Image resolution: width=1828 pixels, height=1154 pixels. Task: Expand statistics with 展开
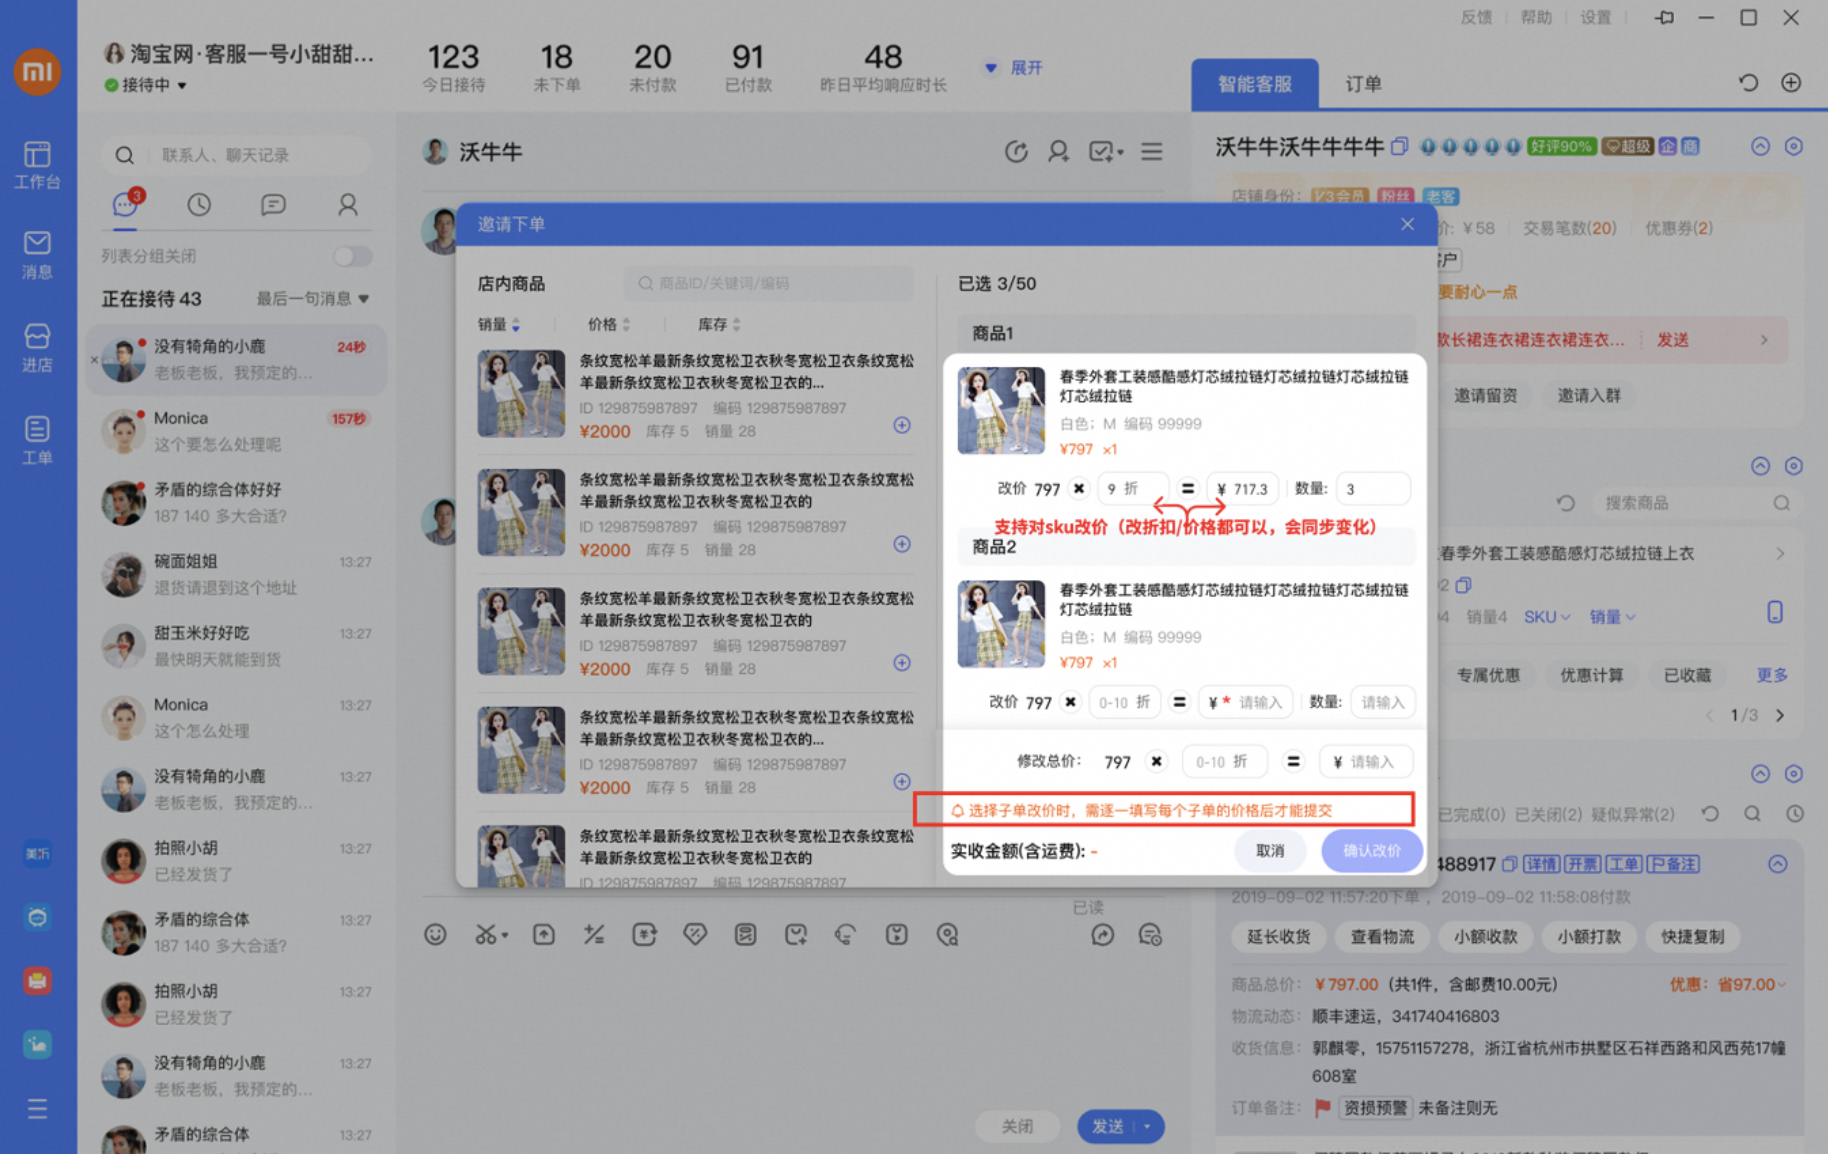point(1015,68)
